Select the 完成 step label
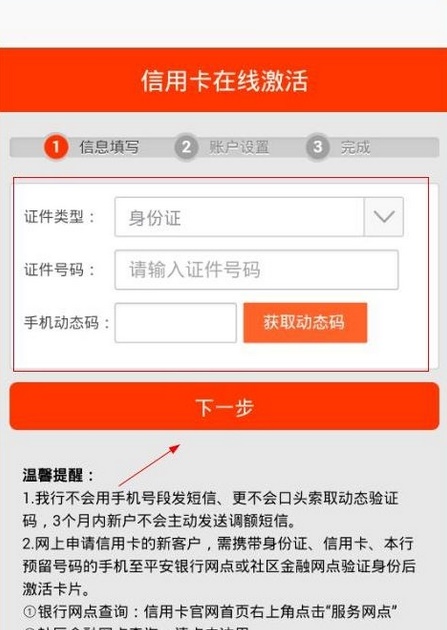 coord(355,147)
